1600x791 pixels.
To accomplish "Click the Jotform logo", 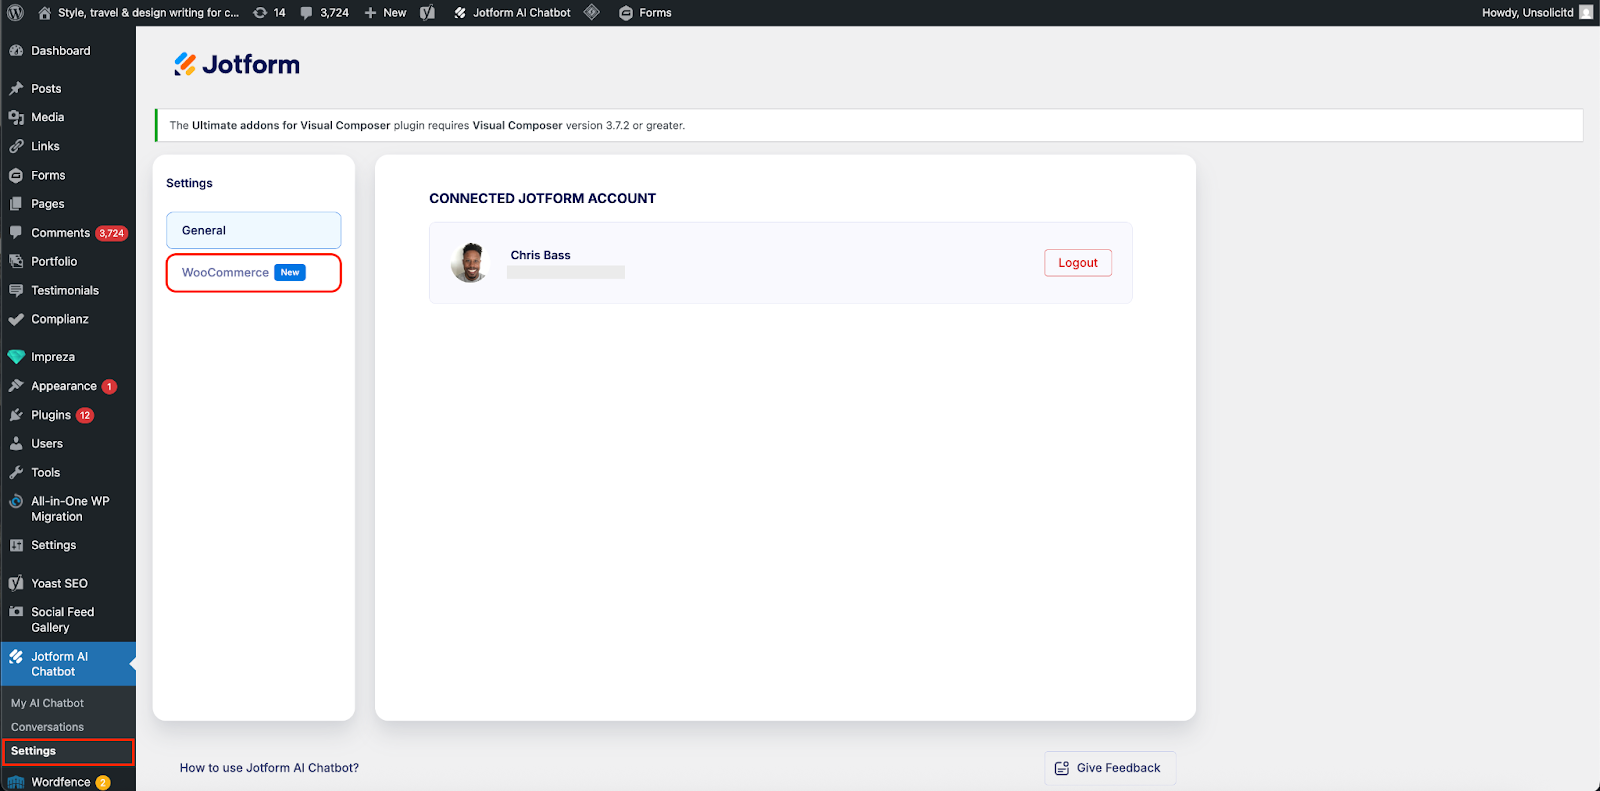I will pos(237,65).
